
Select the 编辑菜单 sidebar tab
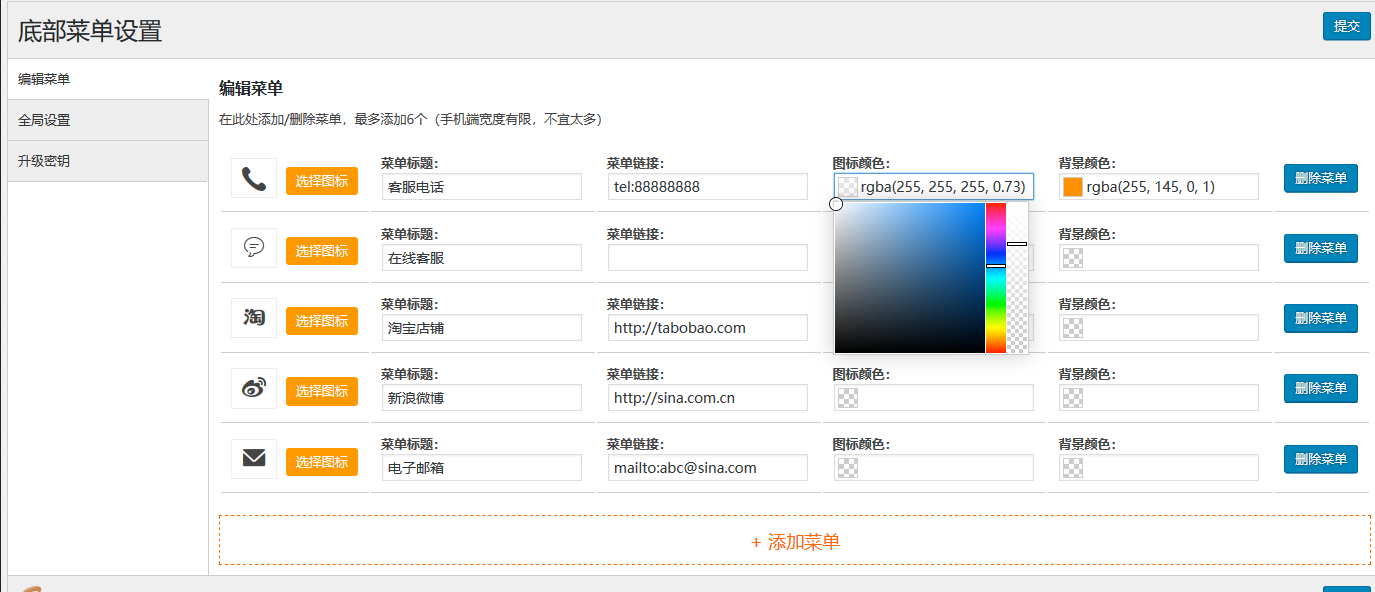coord(107,79)
